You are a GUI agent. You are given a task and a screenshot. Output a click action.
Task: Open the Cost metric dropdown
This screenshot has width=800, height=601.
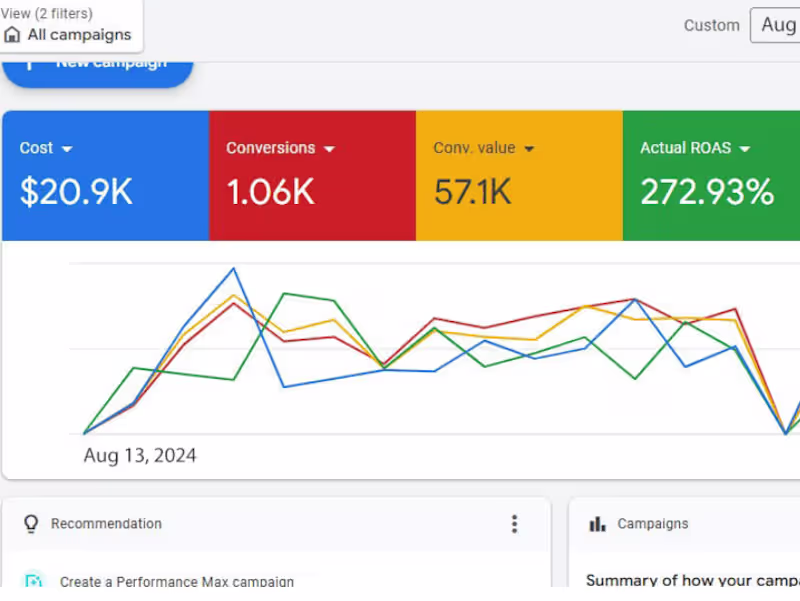pyautogui.click(x=68, y=148)
